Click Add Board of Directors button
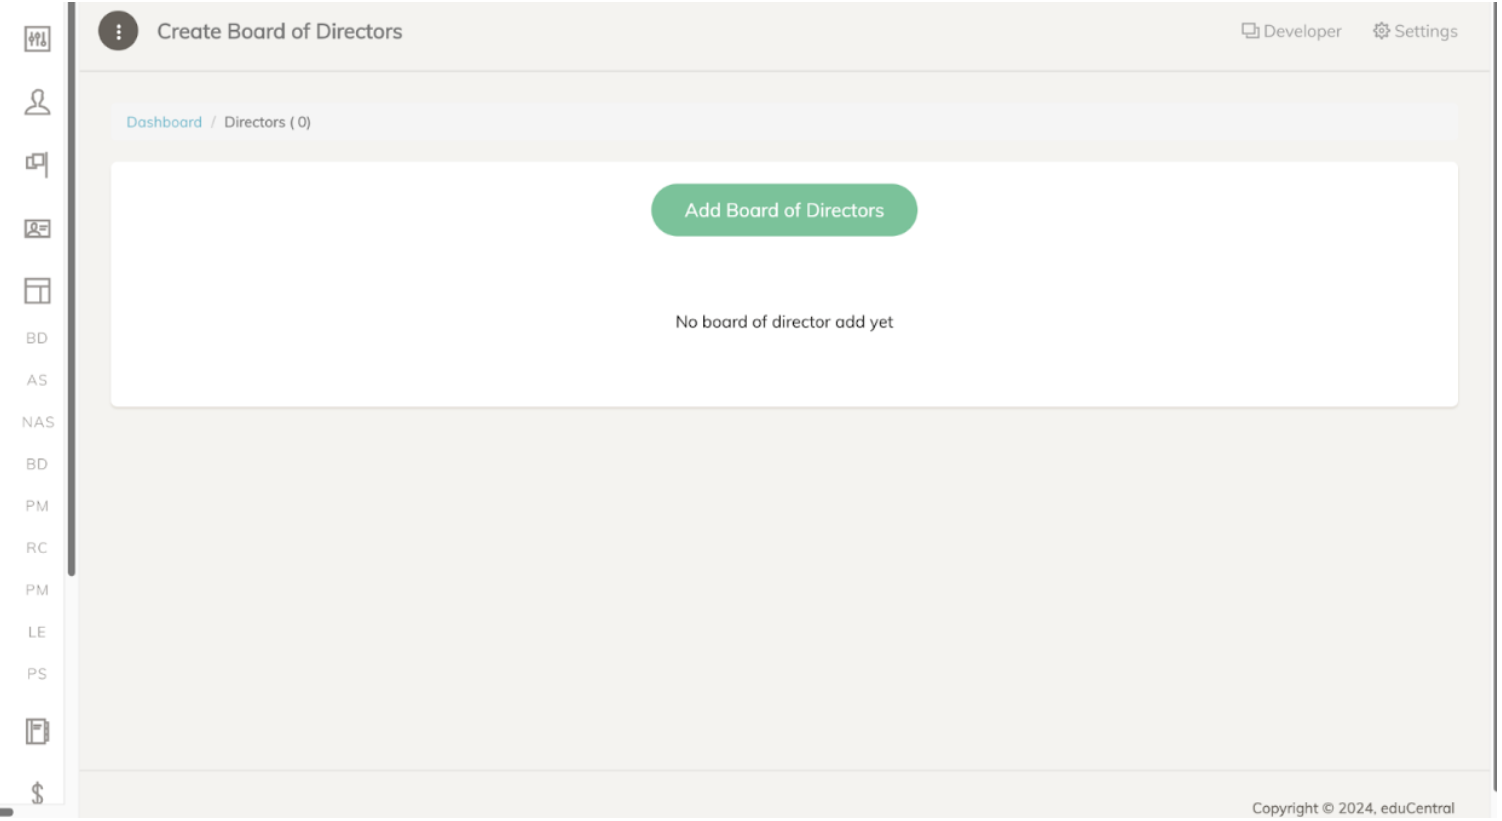This screenshot has height=821, width=1502. click(x=784, y=210)
